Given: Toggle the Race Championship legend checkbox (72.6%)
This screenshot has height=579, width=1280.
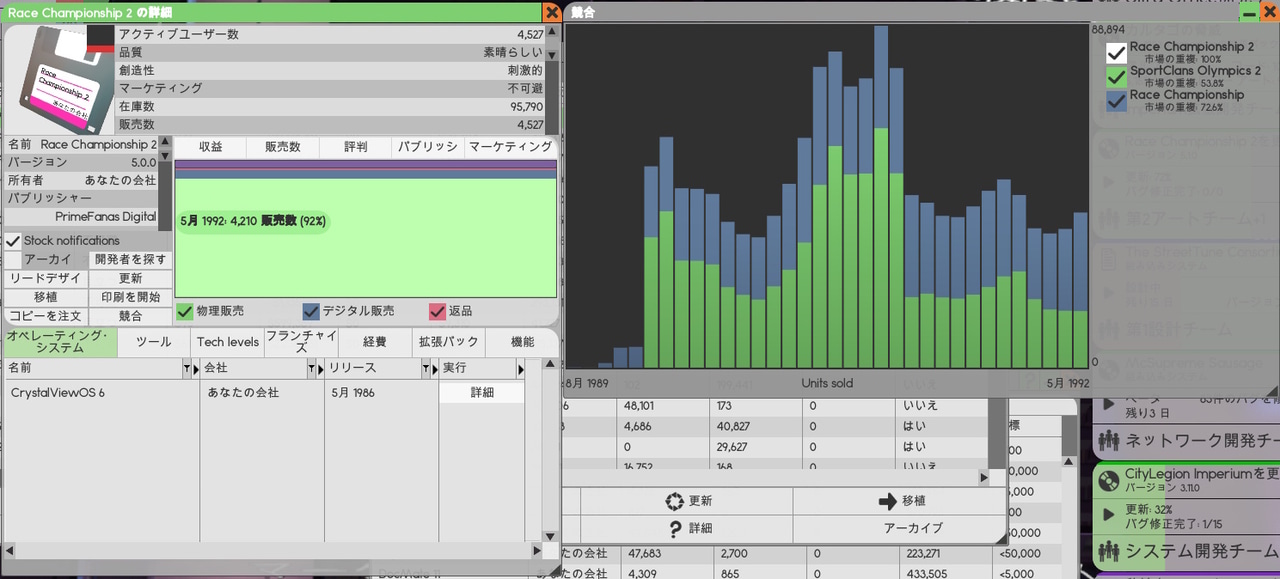Looking at the screenshot, I should tap(1116, 101).
